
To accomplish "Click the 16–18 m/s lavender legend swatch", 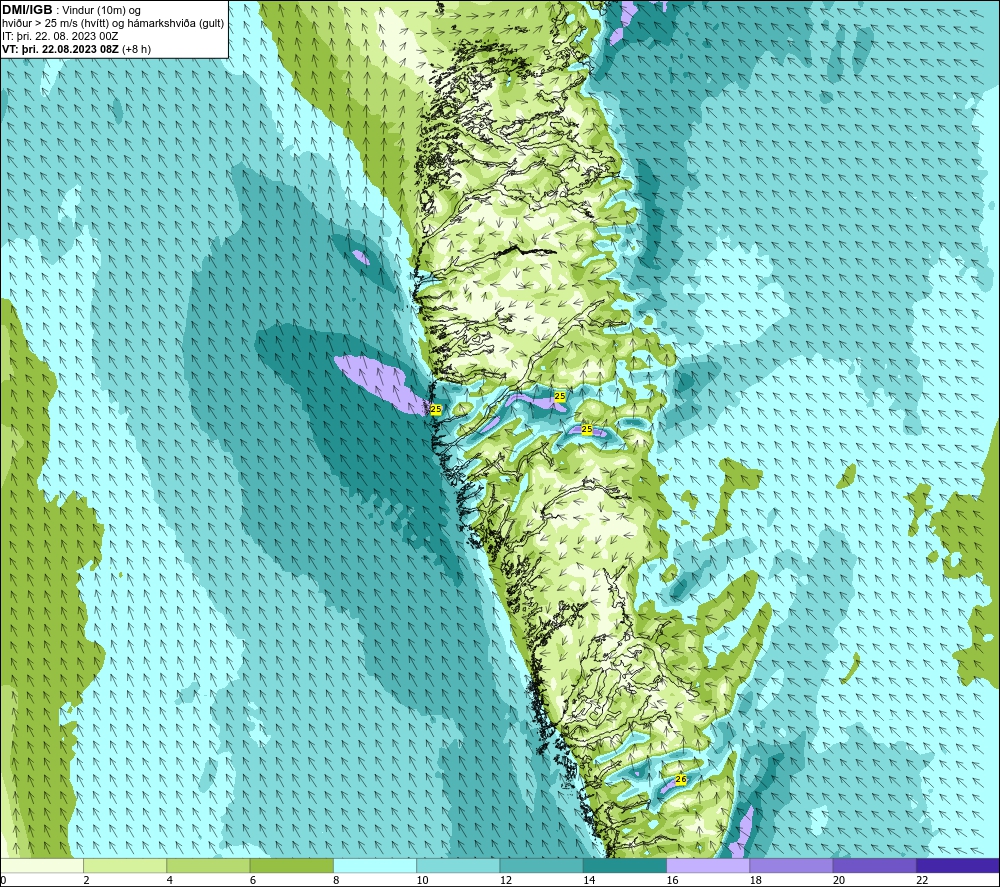I will tap(708, 865).
